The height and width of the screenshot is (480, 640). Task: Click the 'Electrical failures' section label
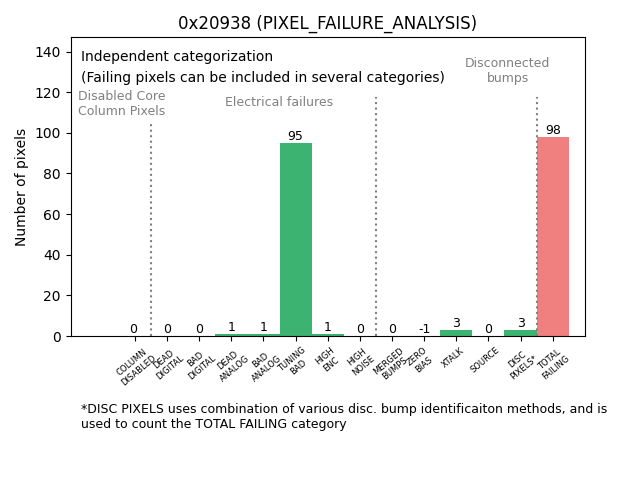[x=279, y=102]
